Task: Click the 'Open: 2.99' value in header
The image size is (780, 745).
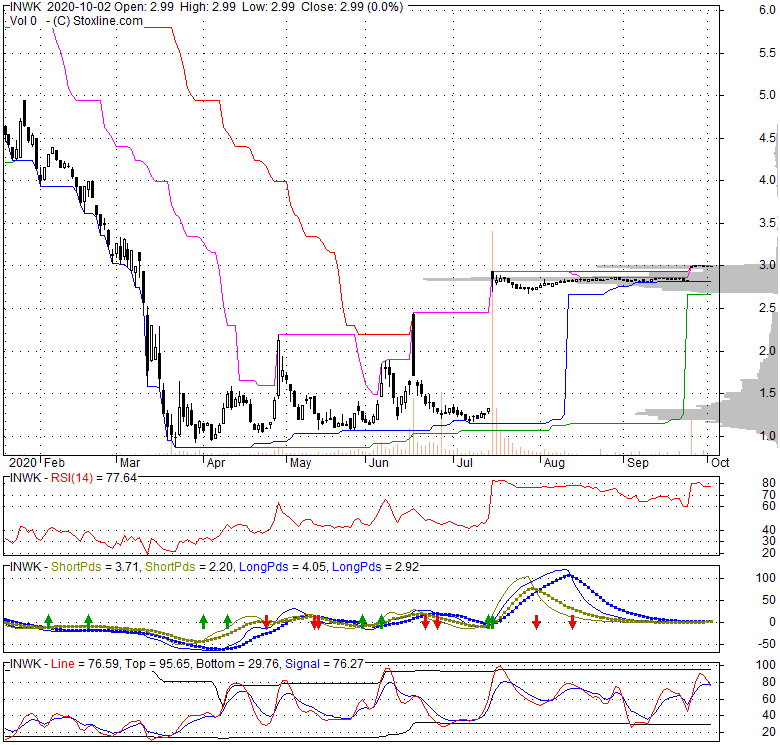Action: click(x=145, y=7)
